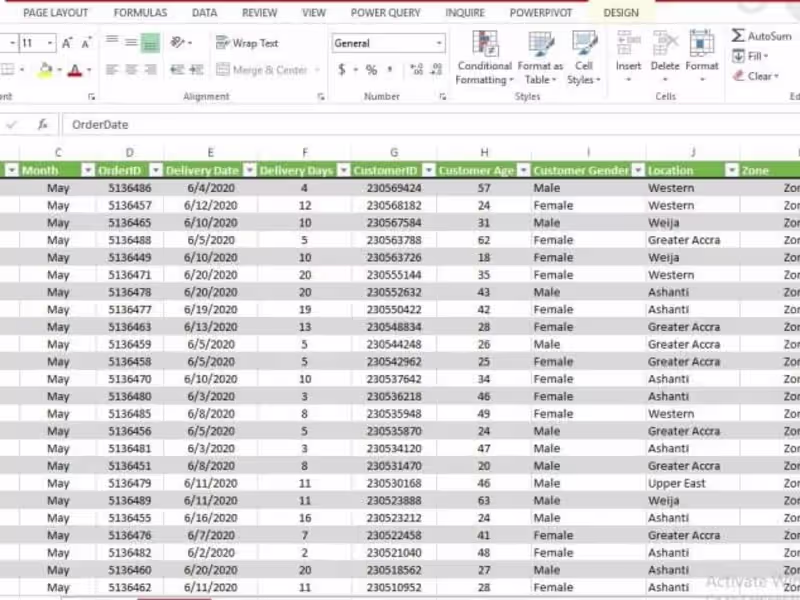Switch to the DATA tab

[205, 13]
